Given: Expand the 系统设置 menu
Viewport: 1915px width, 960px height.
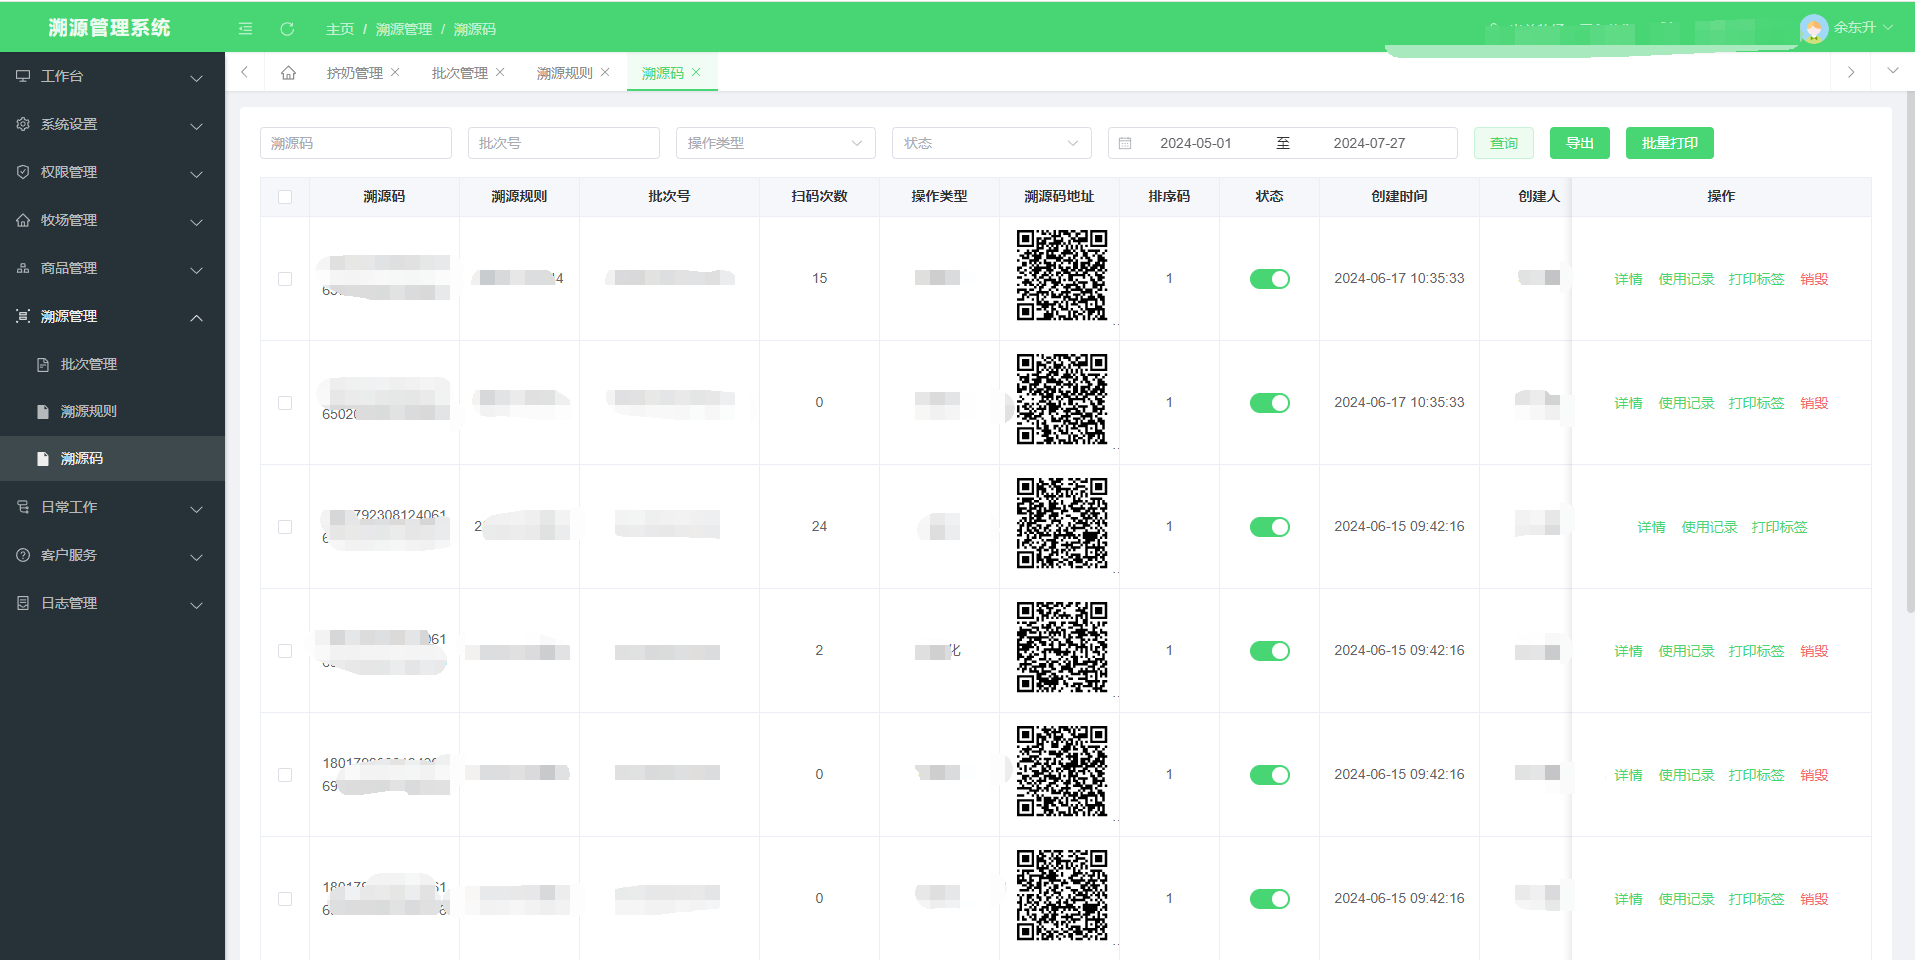Looking at the screenshot, I should coord(196,126).
